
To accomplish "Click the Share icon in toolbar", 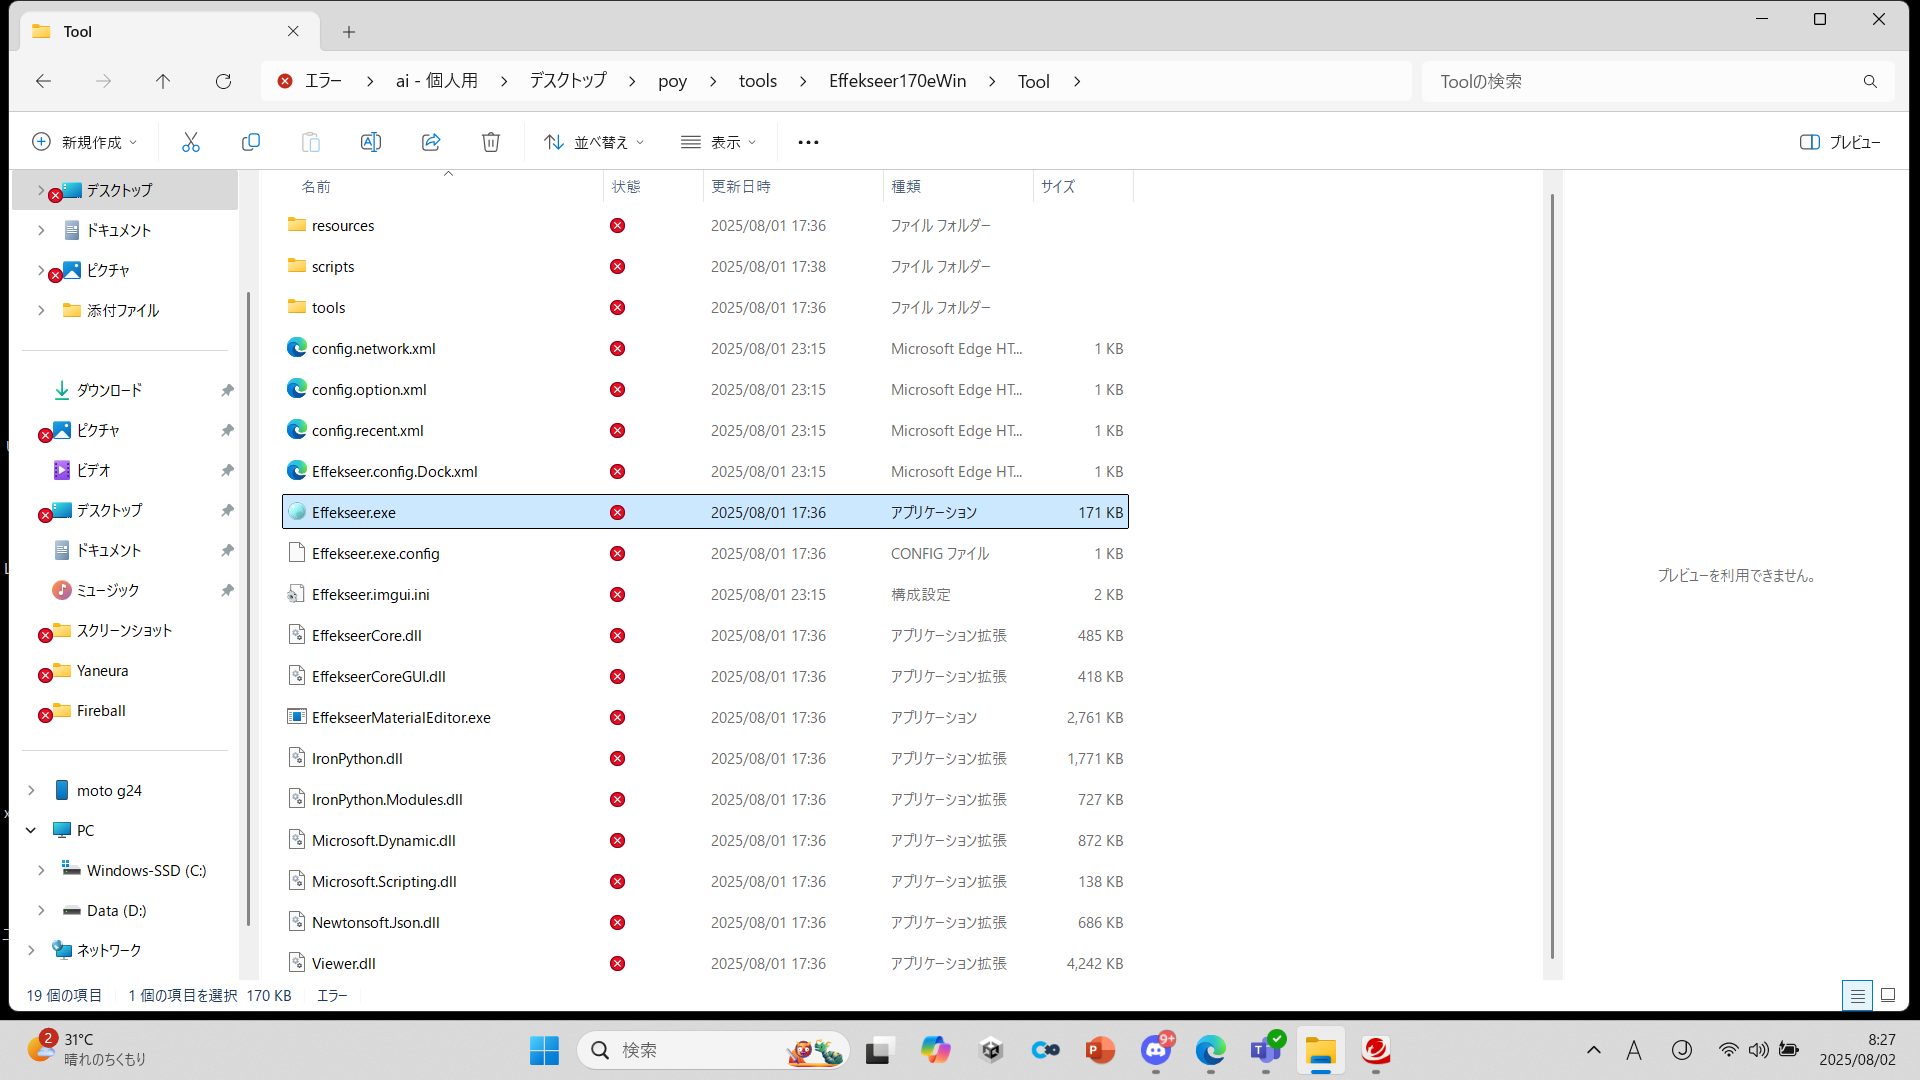I will pos(431,142).
